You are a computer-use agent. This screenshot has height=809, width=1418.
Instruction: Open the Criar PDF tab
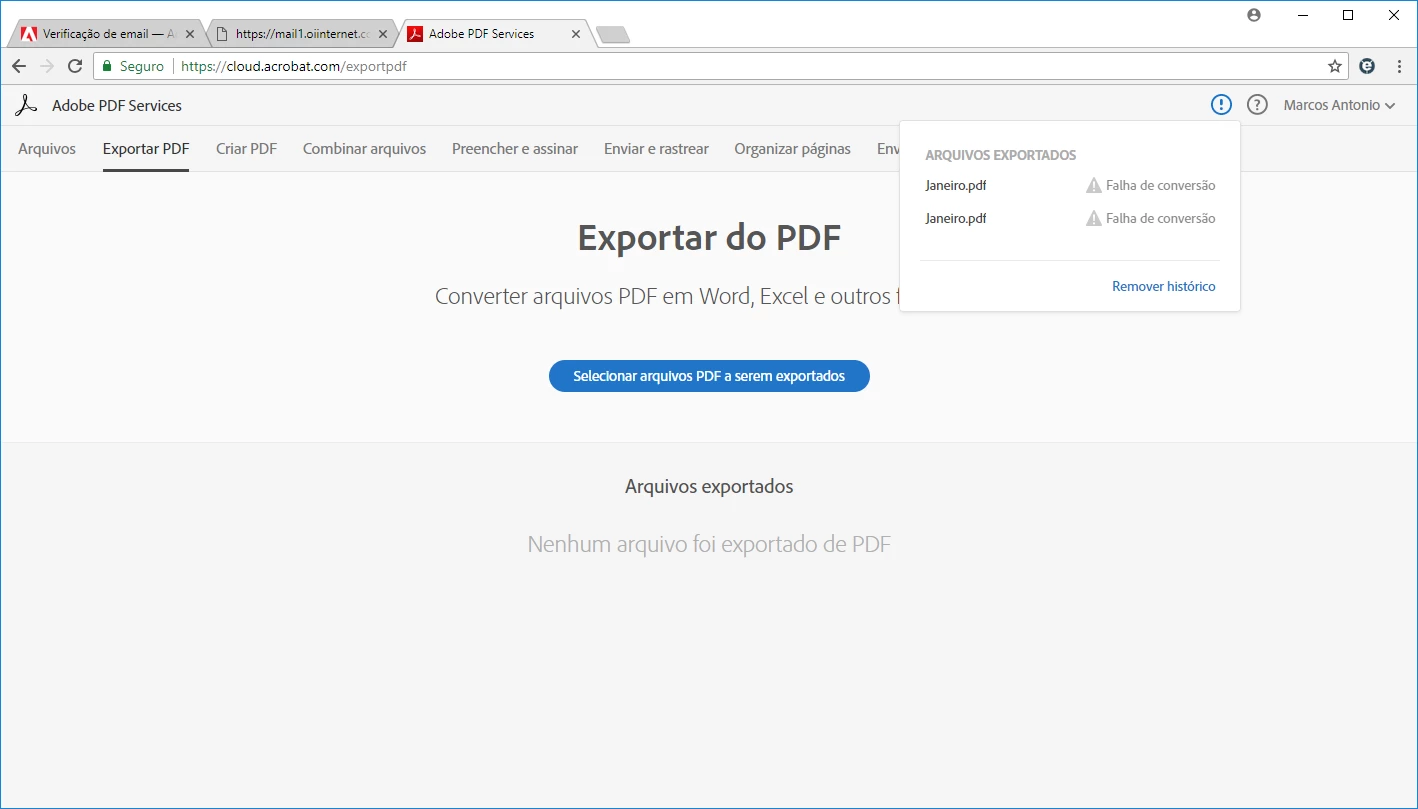pyautogui.click(x=246, y=149)
